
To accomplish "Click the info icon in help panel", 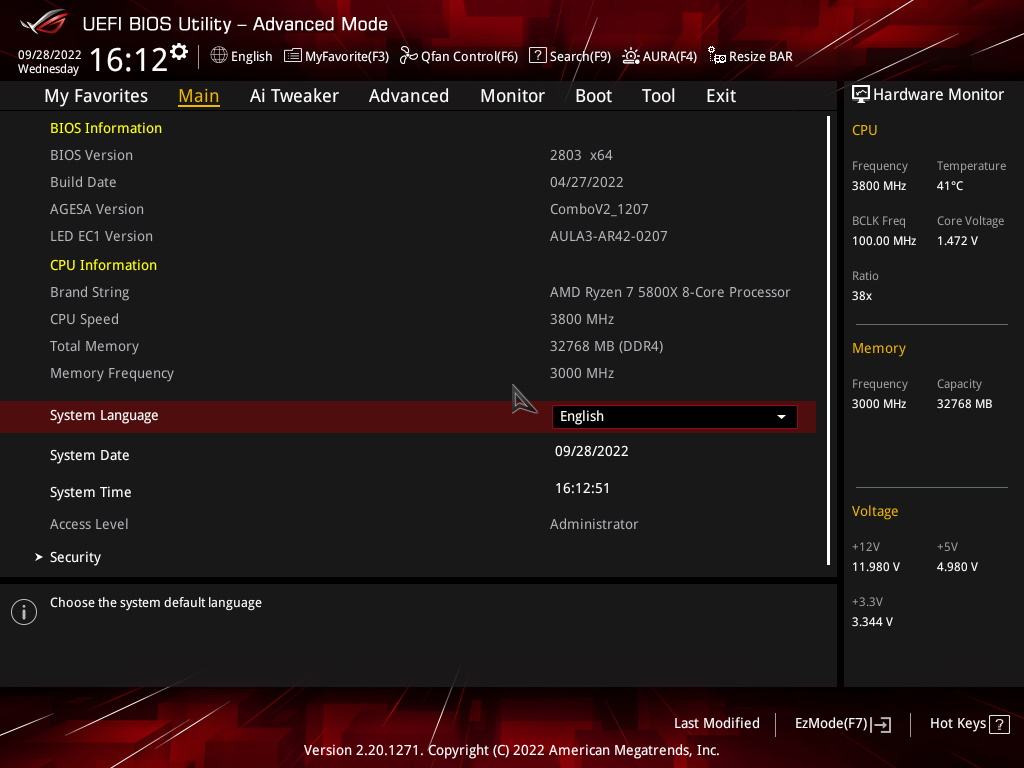I will pos(24,612).
